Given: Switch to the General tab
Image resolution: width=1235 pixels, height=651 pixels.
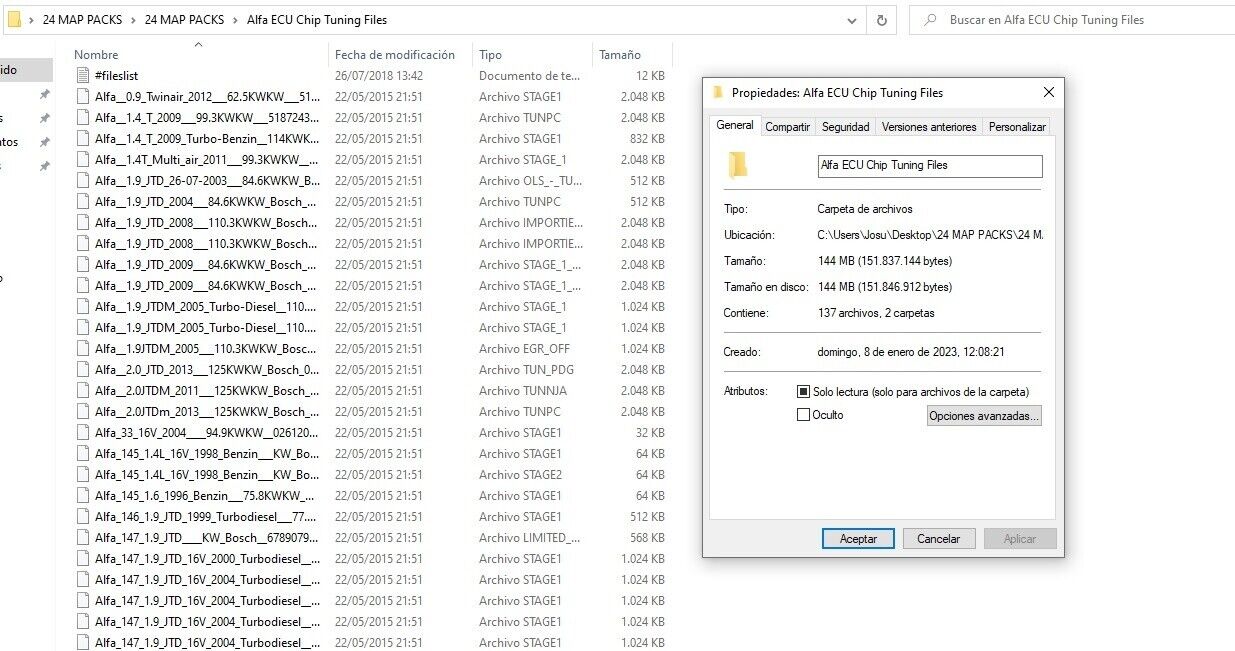Looking at the screenshot, I should coord(735,126).
